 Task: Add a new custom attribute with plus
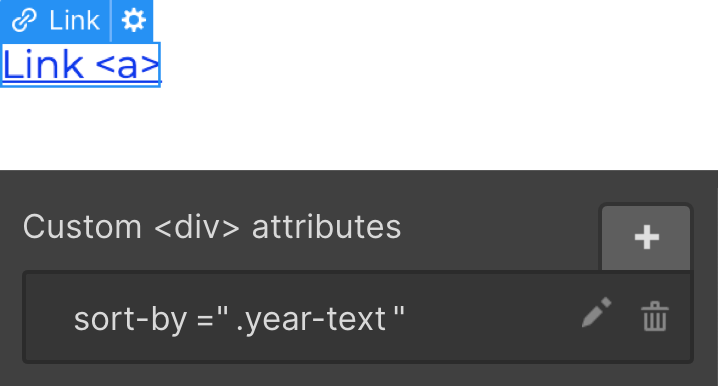(x=646, y=237)
